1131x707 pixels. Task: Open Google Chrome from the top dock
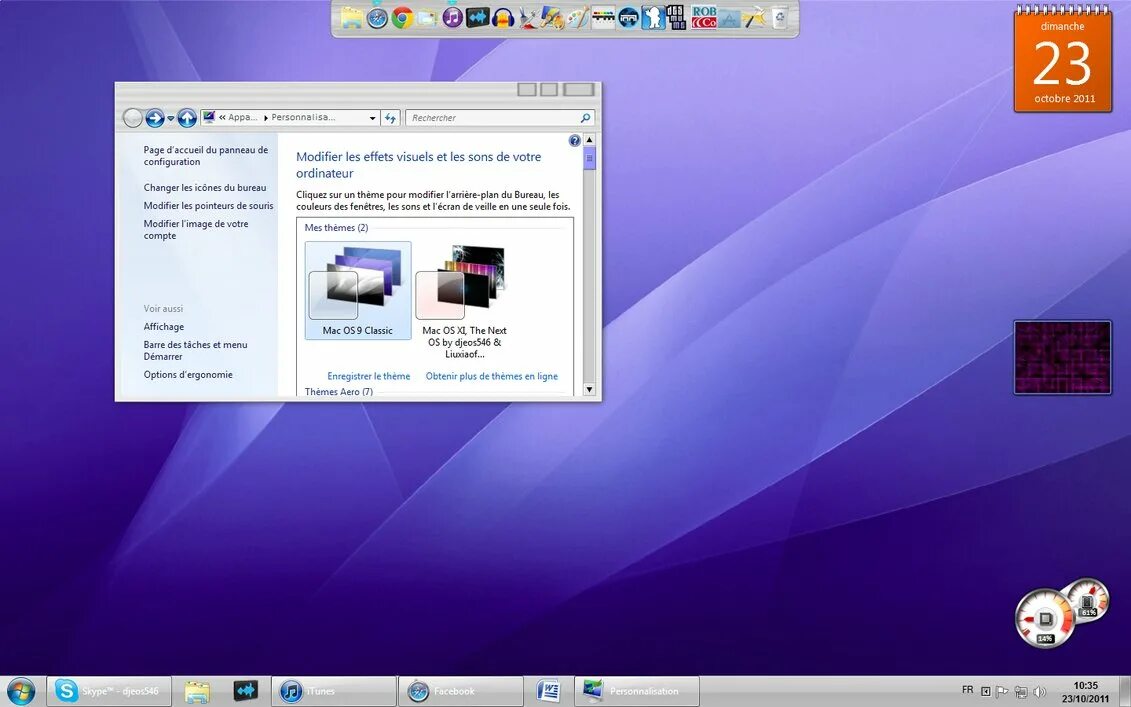pos(402,17)
